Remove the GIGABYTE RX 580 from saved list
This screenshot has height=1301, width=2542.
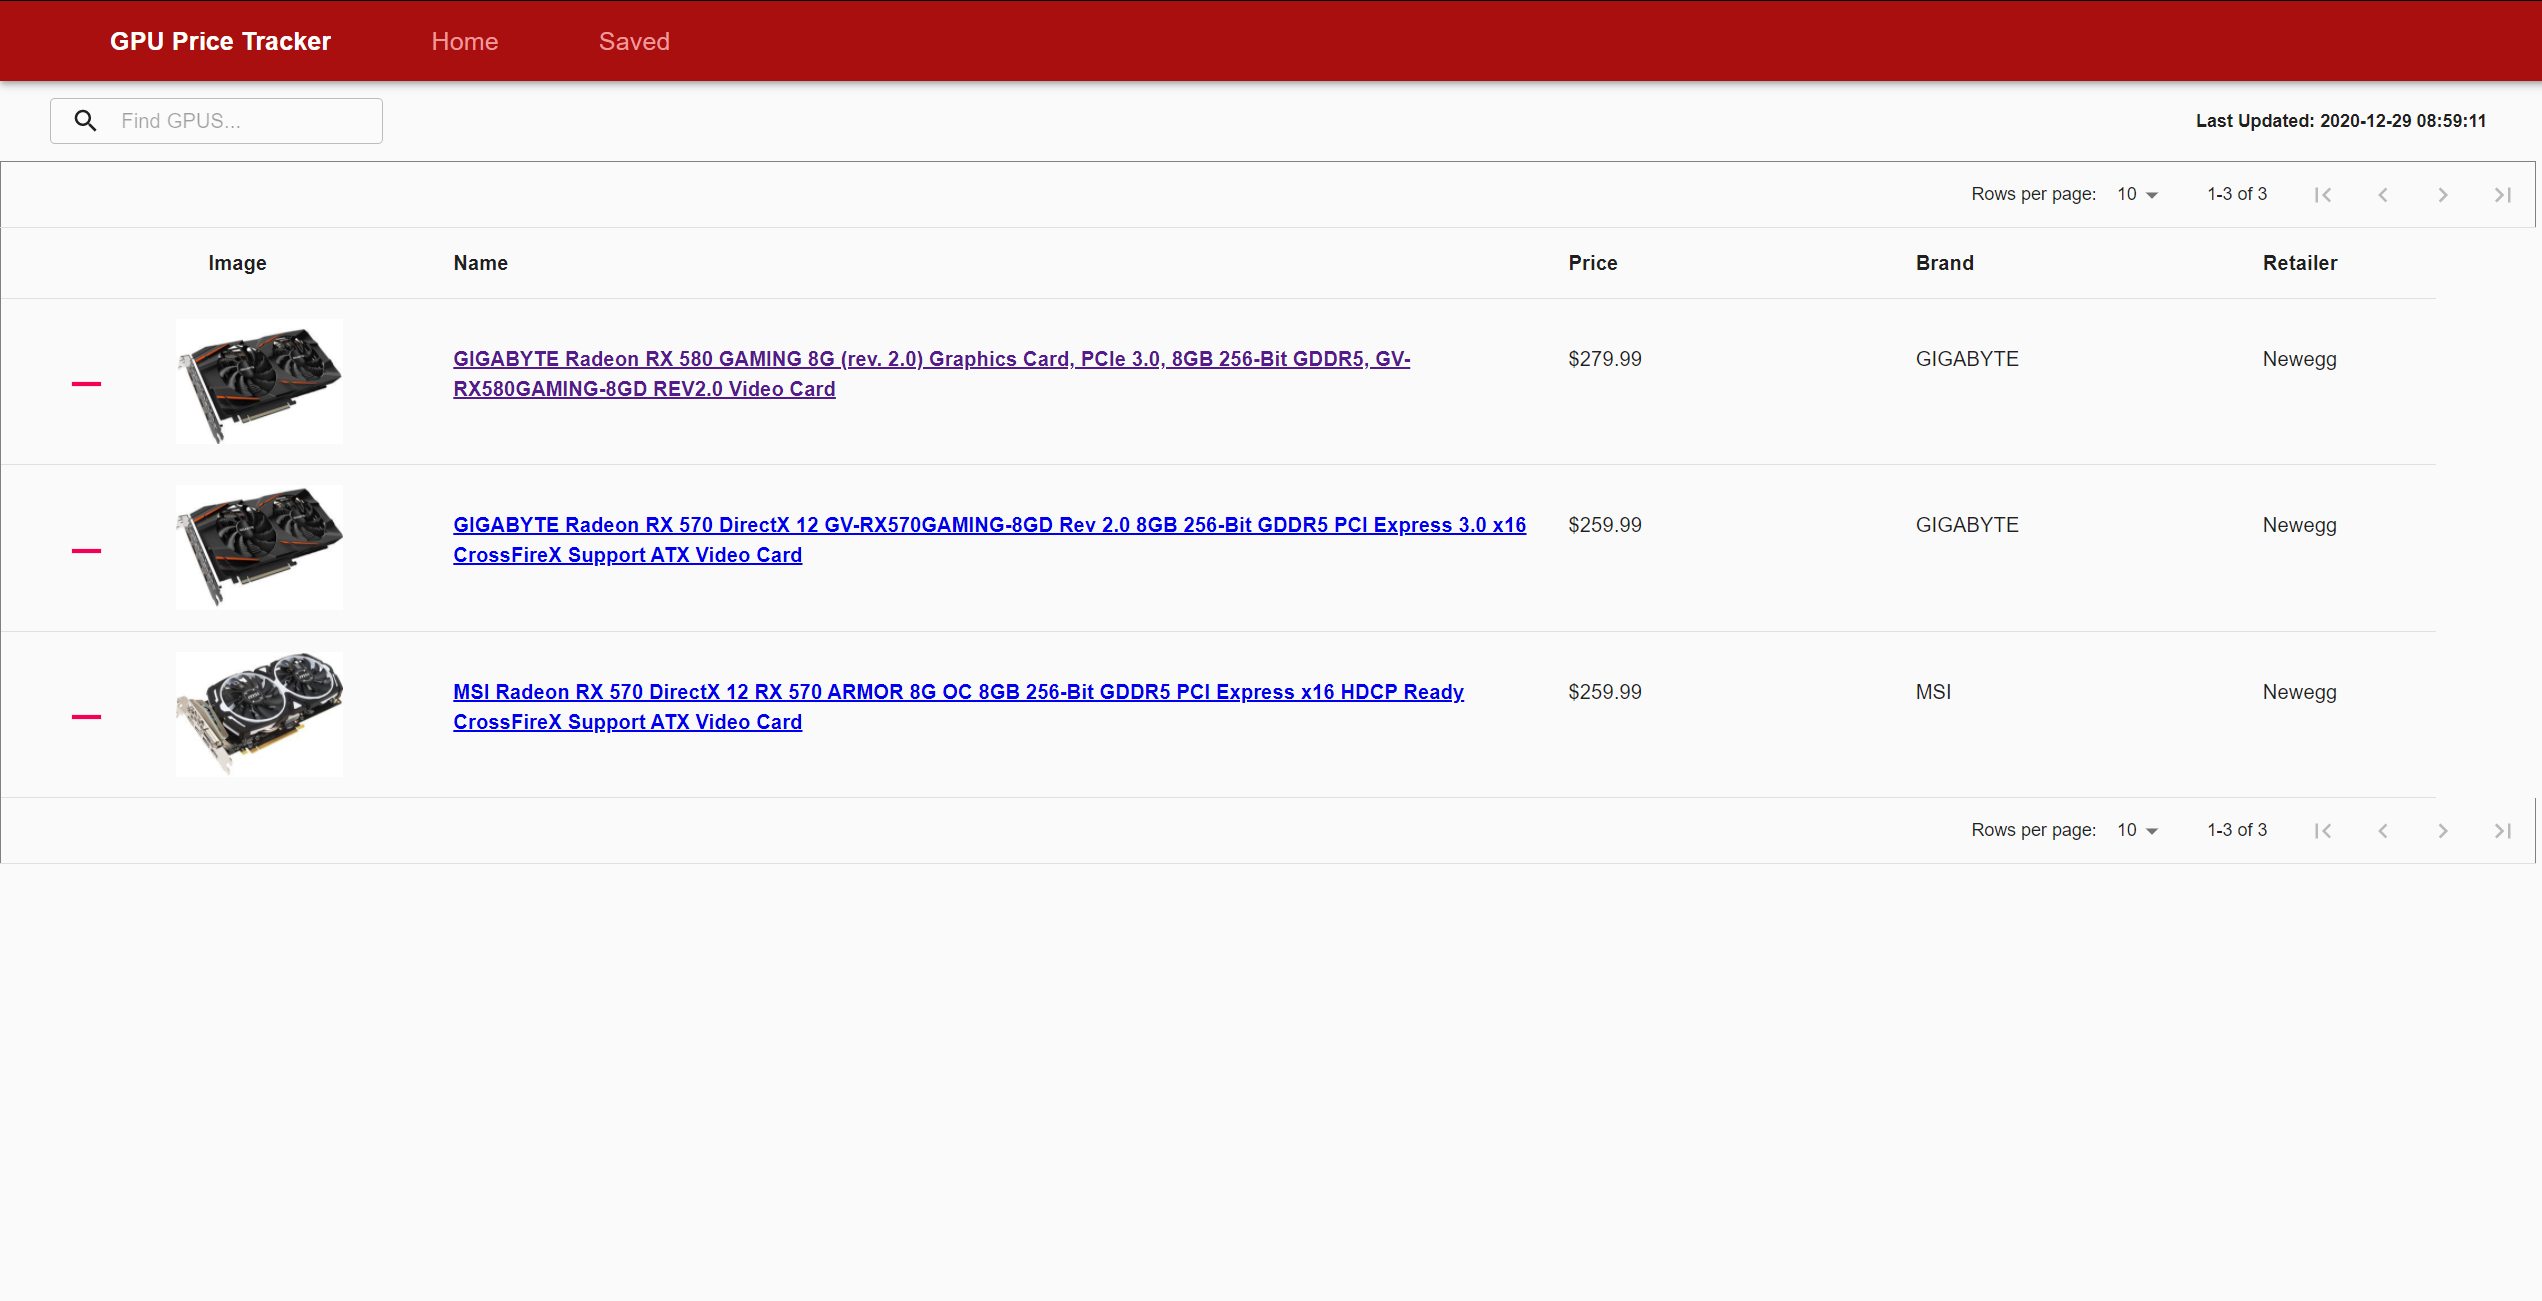click(87, 382)
